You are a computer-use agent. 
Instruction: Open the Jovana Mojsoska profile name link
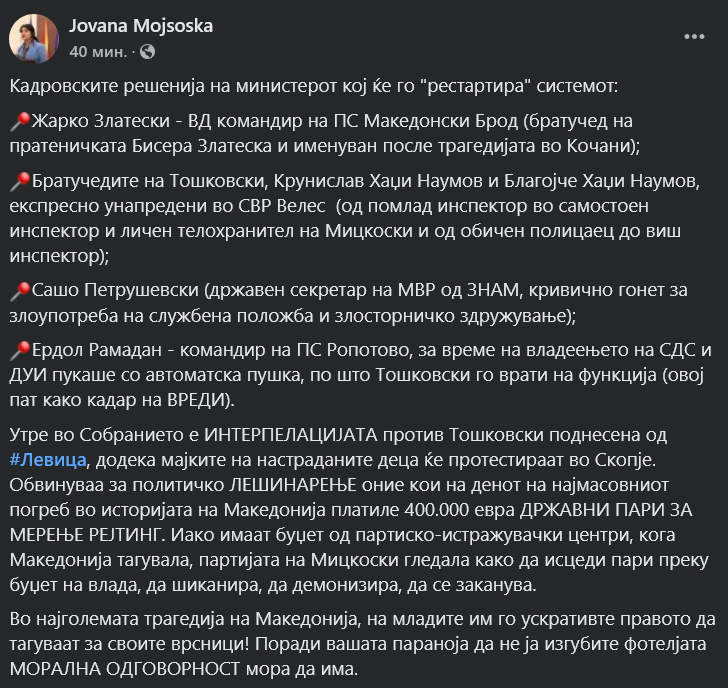(x=142, y=25)
